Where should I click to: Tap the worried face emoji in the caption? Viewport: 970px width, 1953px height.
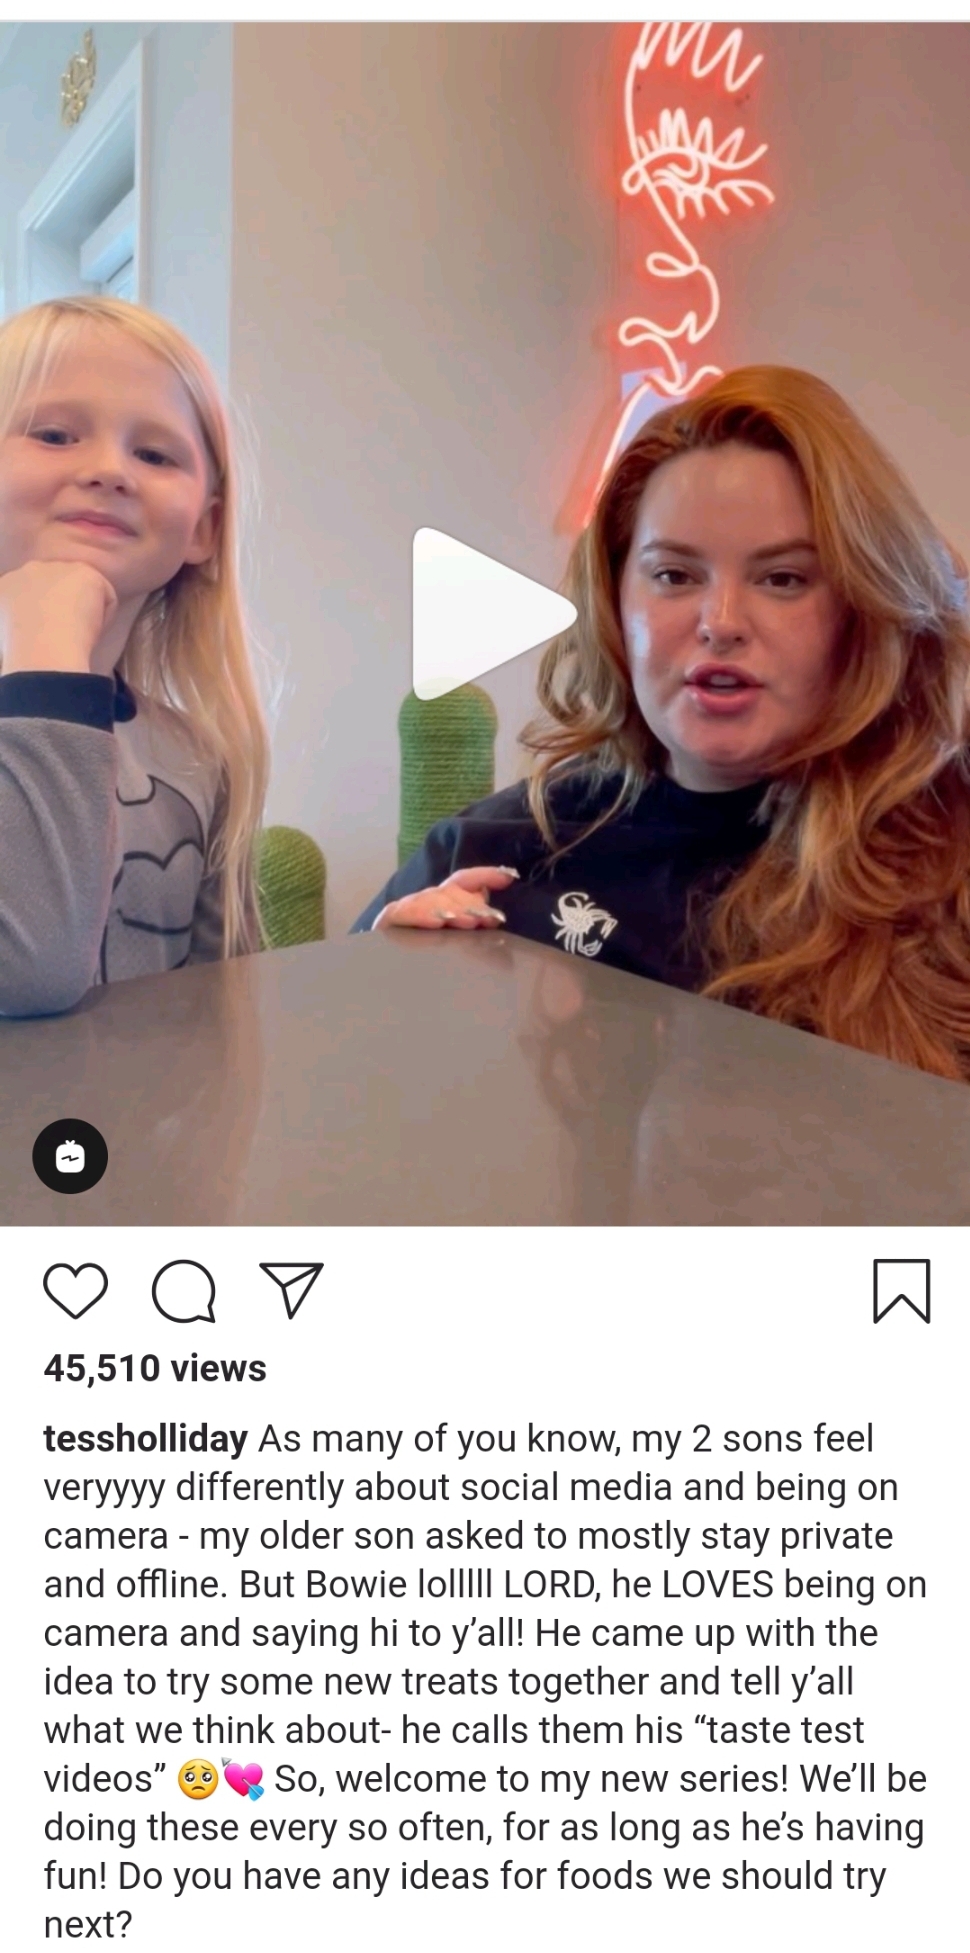pos(198,1780)
